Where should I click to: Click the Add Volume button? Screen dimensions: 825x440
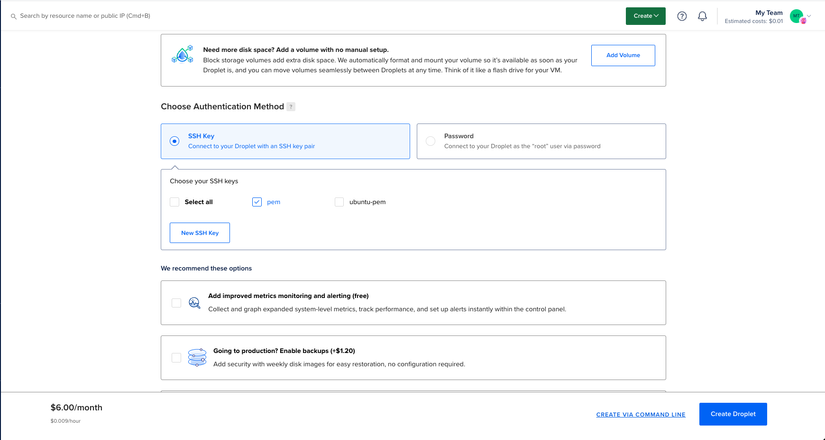(622, 55)
